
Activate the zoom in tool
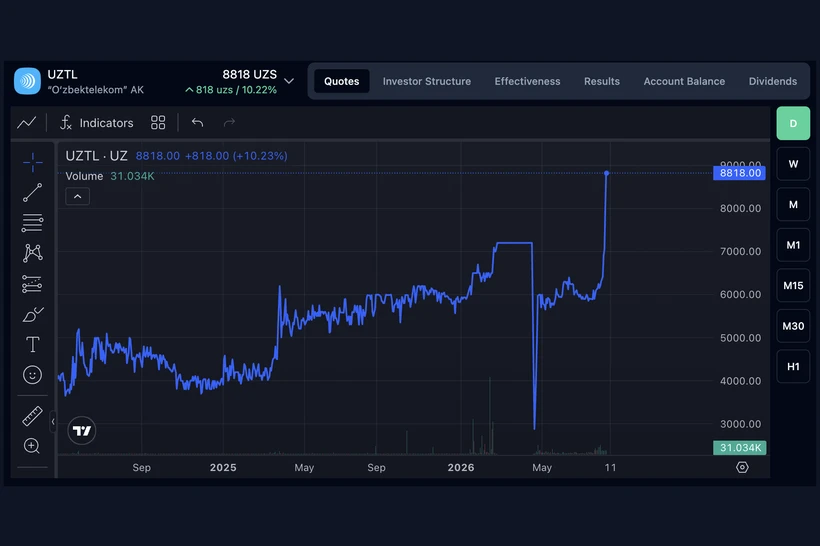point(32,446)
